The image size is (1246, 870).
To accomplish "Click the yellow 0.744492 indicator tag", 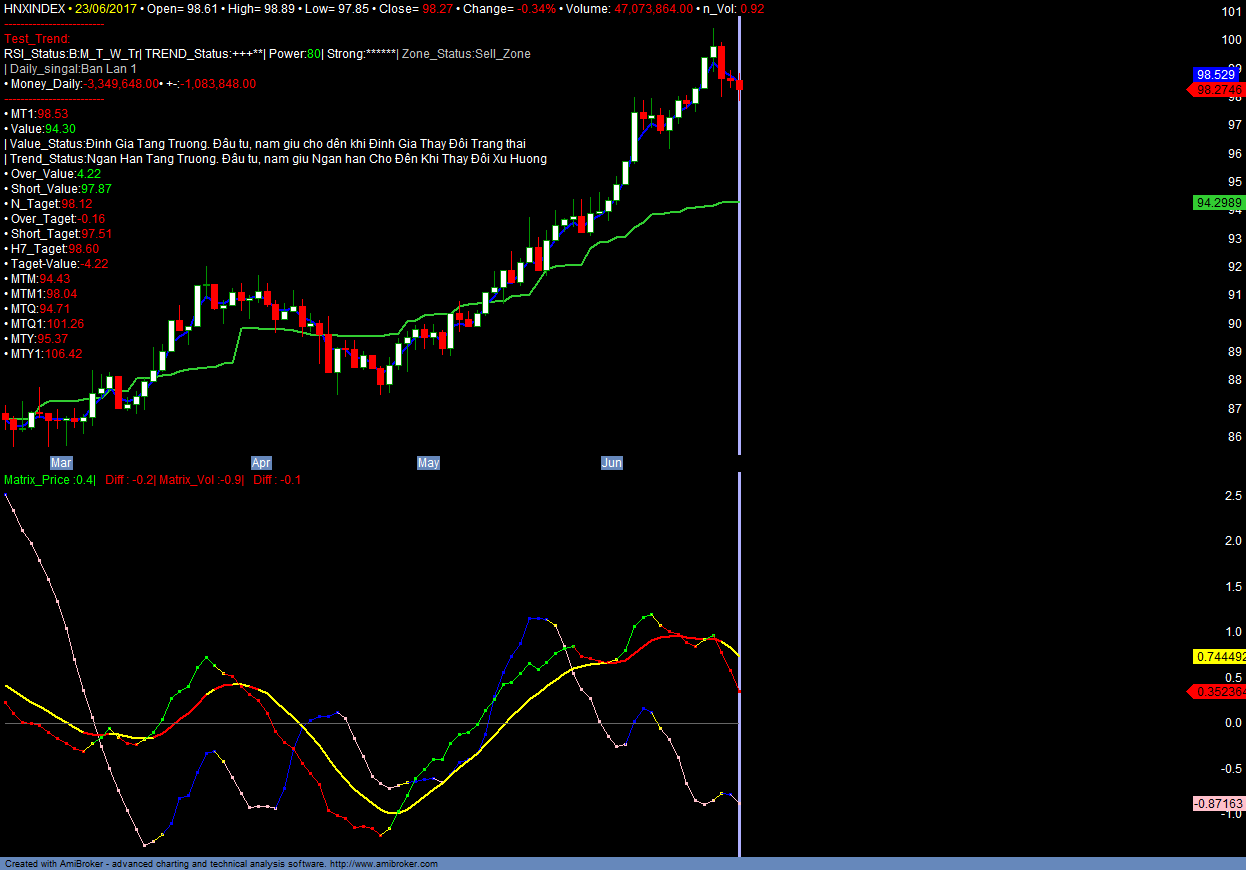I will coord(1218,657).
